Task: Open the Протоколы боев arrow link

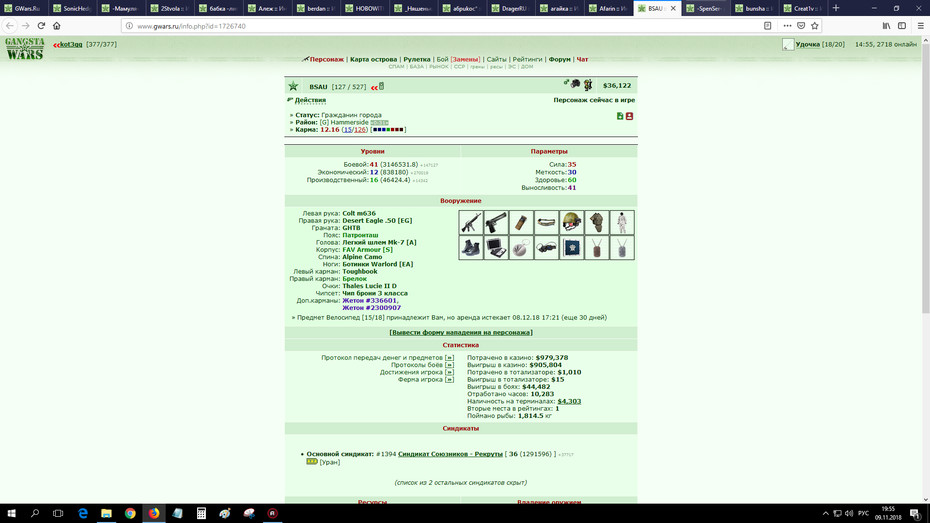Action: pyautogui.click(x=450, y=365)
